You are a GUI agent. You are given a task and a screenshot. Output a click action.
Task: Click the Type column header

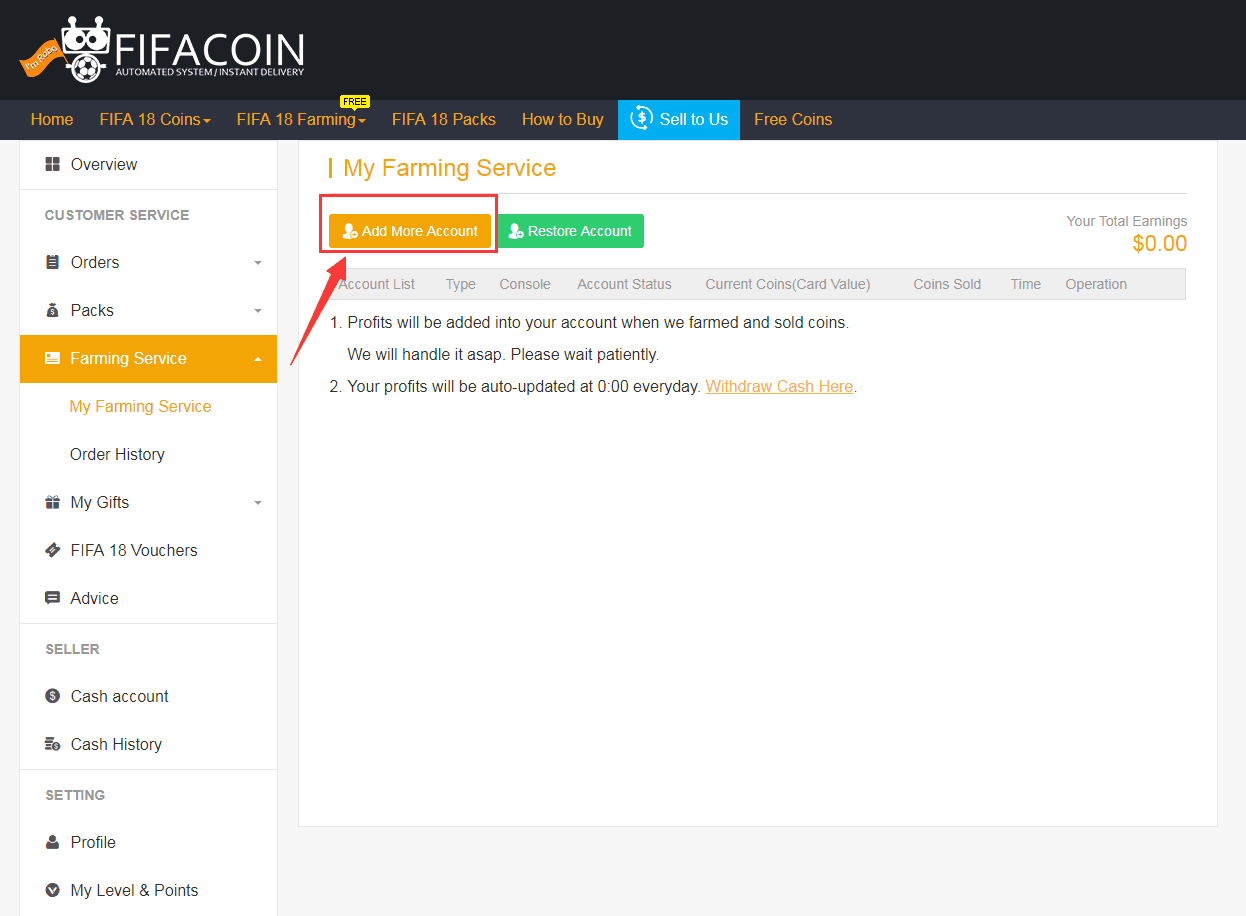pos(461,284)
